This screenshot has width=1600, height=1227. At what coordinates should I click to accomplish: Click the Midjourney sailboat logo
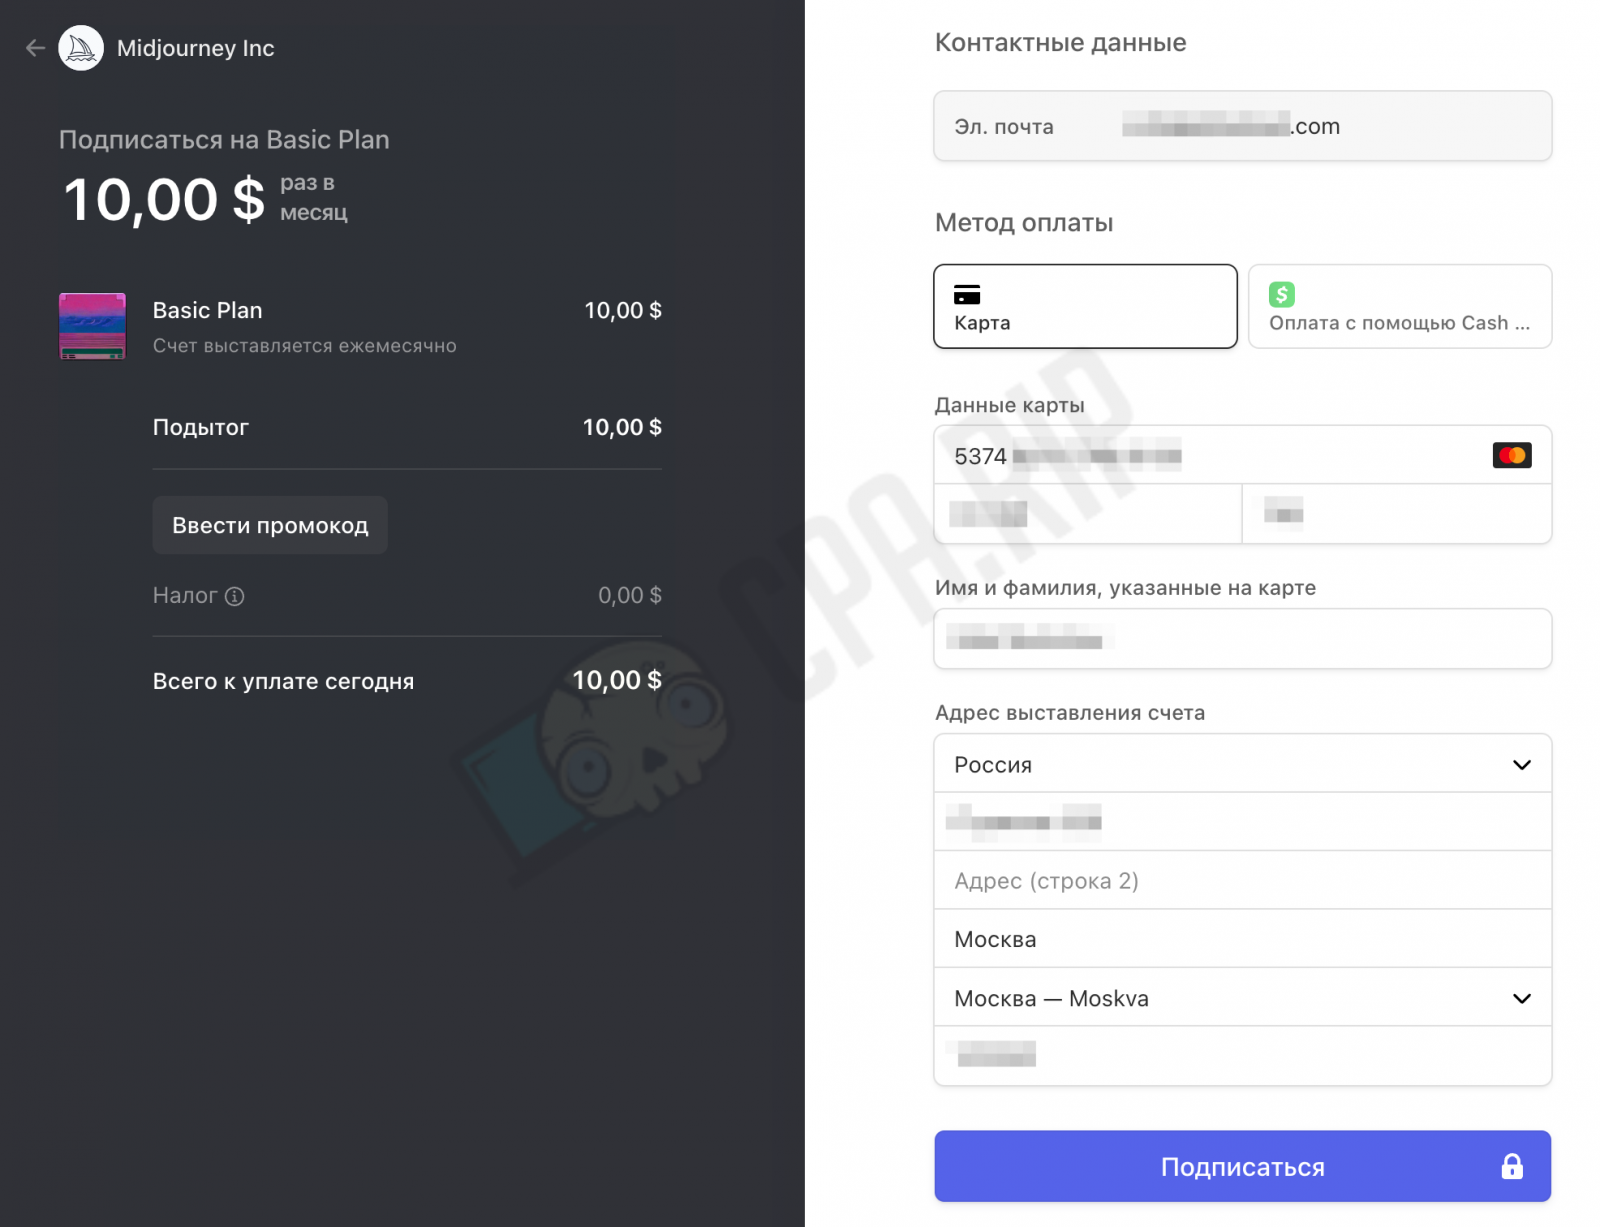coord(81,48)
